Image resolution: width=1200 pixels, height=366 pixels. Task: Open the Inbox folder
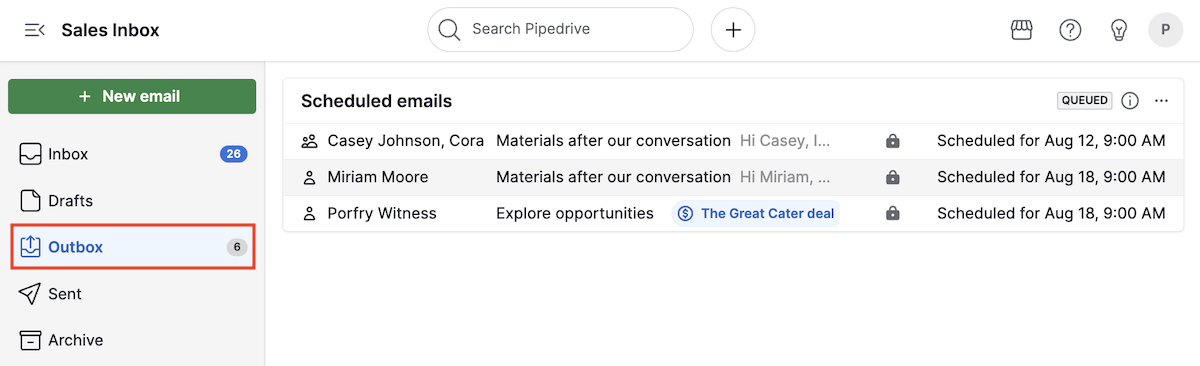(x=132, y=154)
